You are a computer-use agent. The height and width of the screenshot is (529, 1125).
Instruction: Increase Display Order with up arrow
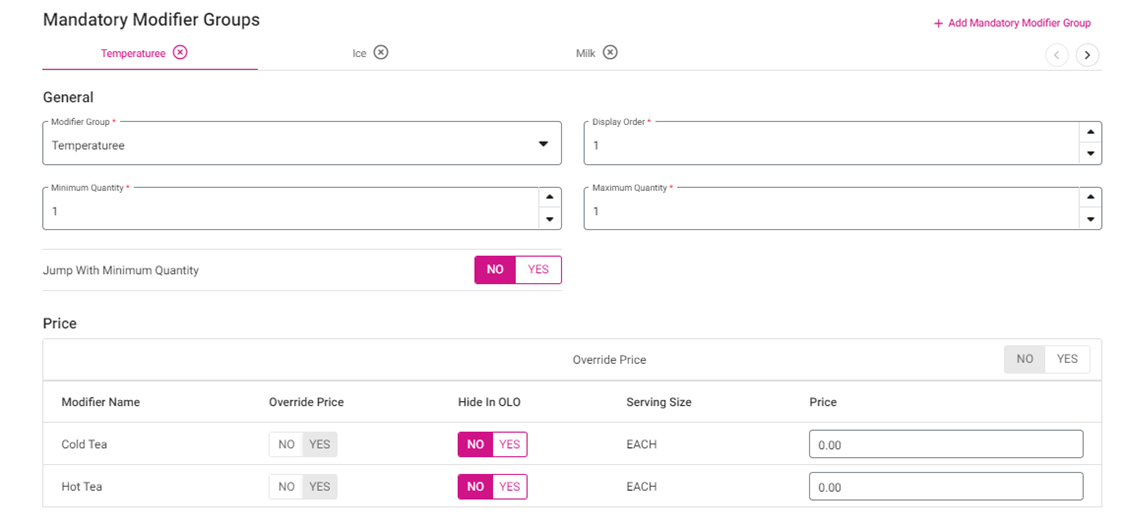pyautogui.click(x=1090, y=133)
